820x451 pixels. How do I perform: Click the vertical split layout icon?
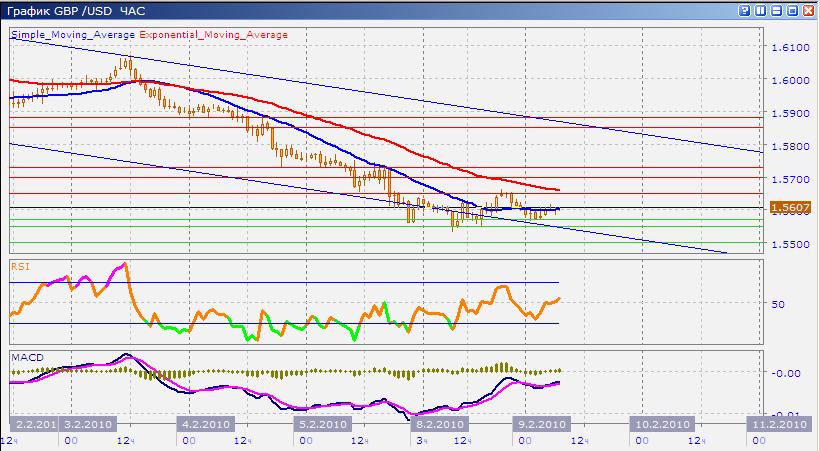tap(760, 10)
